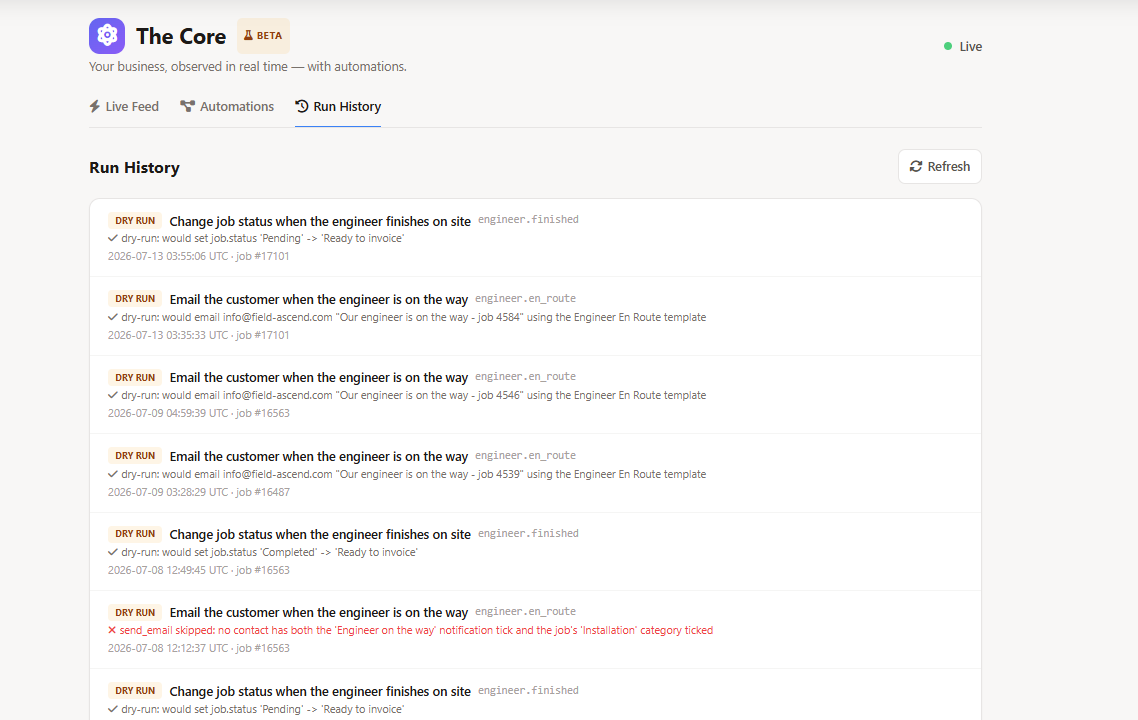Click tagline 'Your business, observed in real time'
The height and width of the screenshot is (720, 1138).
(x=189, y=67)
